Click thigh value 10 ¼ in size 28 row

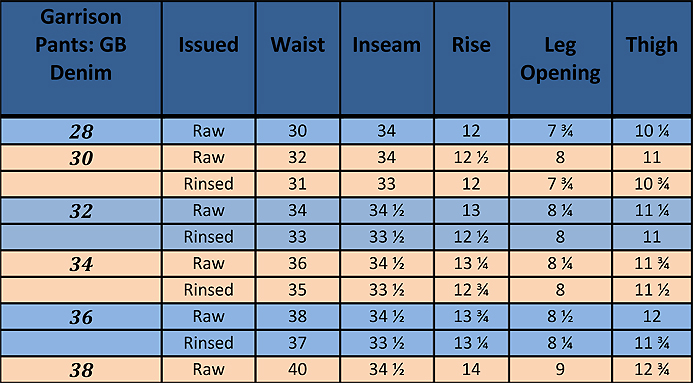click(652, 131)
